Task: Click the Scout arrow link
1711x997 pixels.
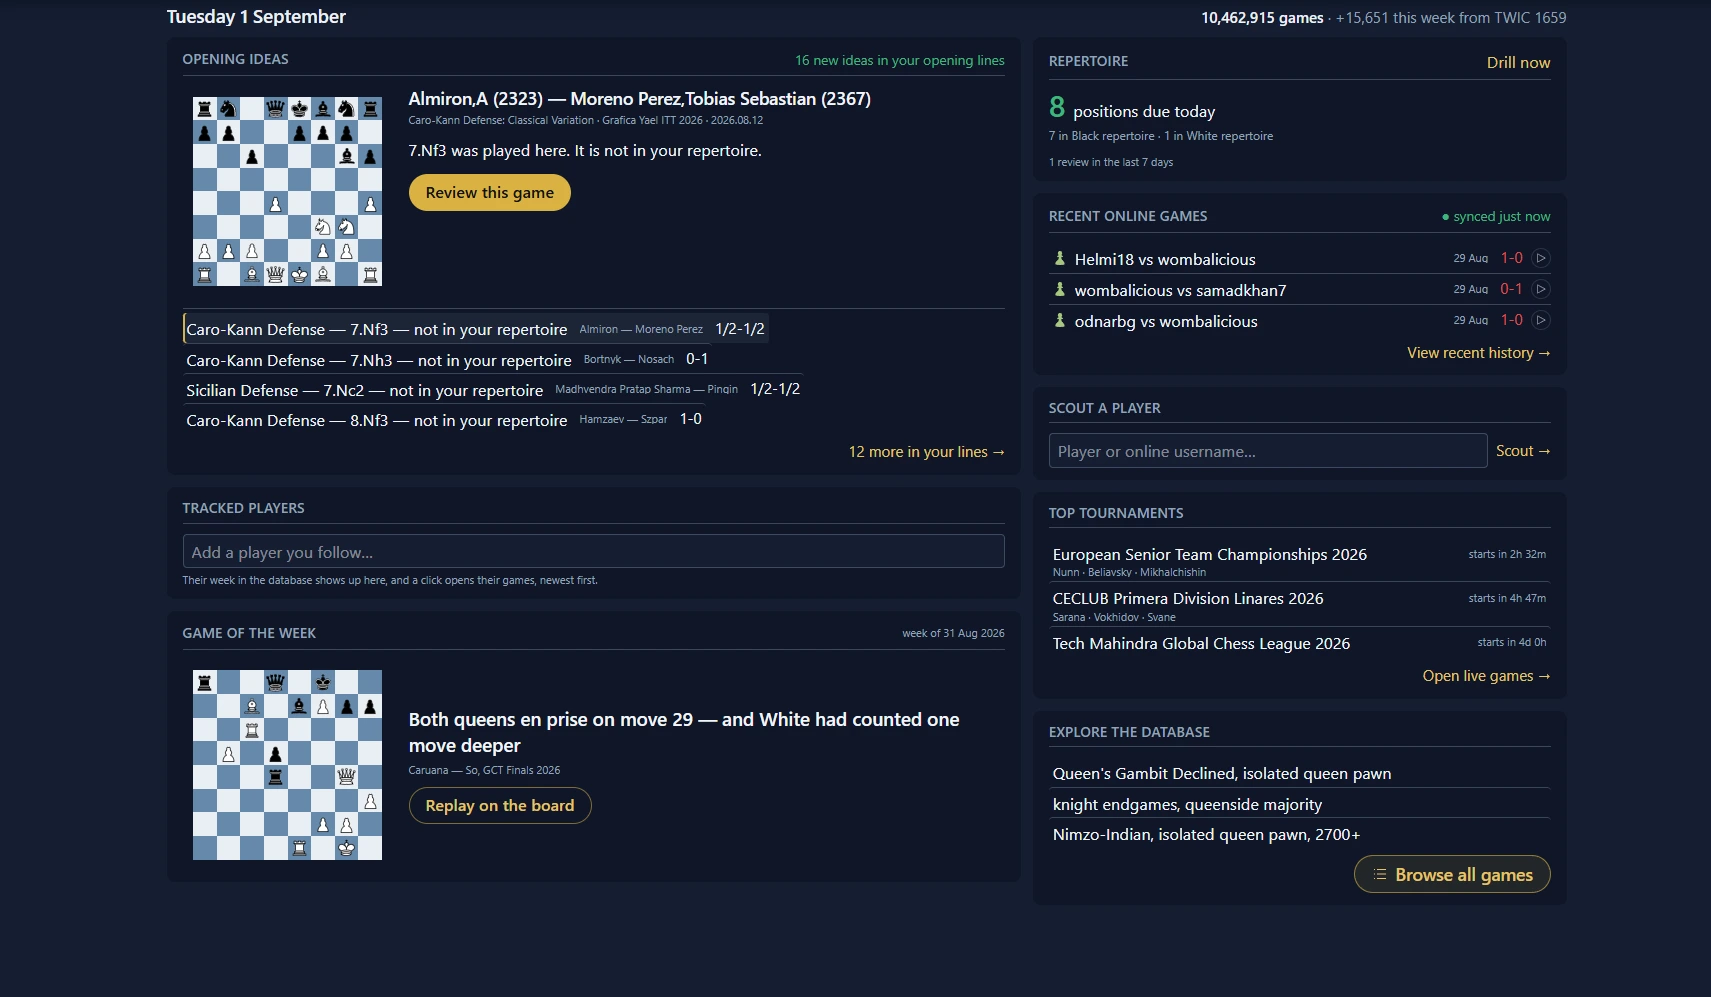Action: coord(1523,451)
